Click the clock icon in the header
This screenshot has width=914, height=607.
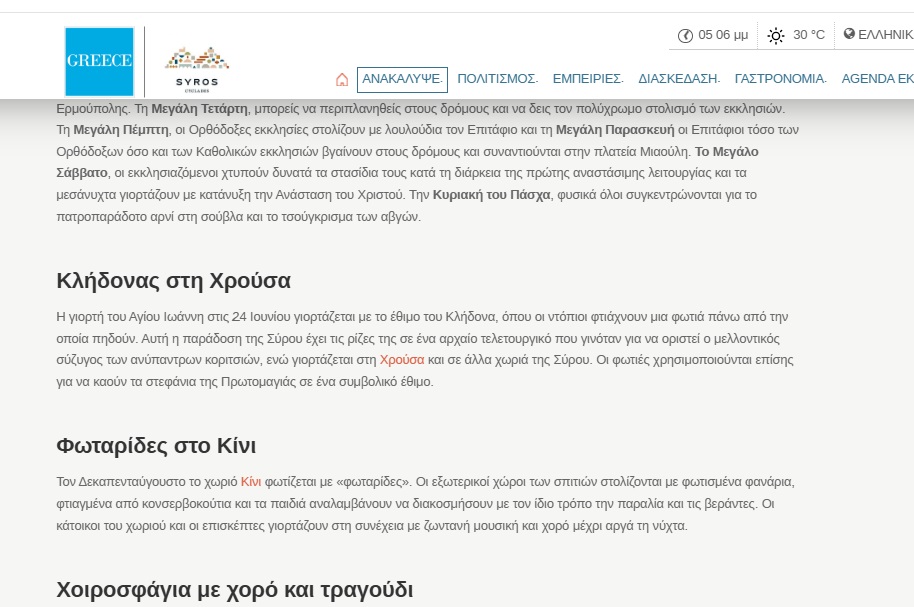(x=685, y=36)
